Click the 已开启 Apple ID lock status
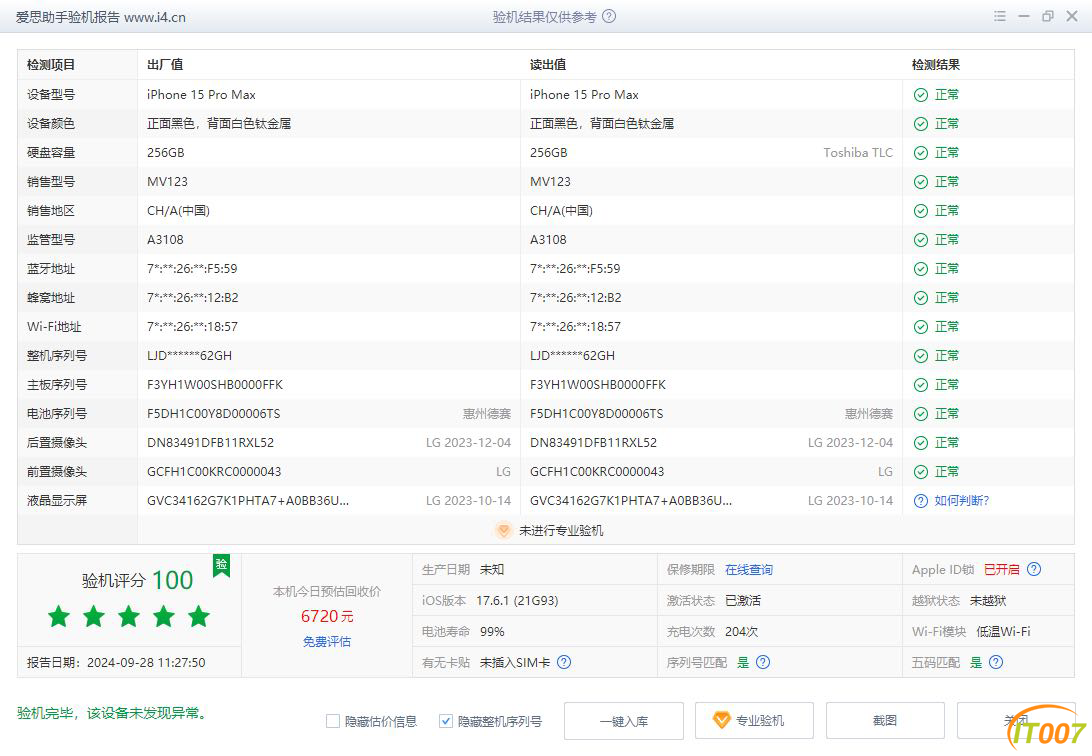 point(1001,569)
